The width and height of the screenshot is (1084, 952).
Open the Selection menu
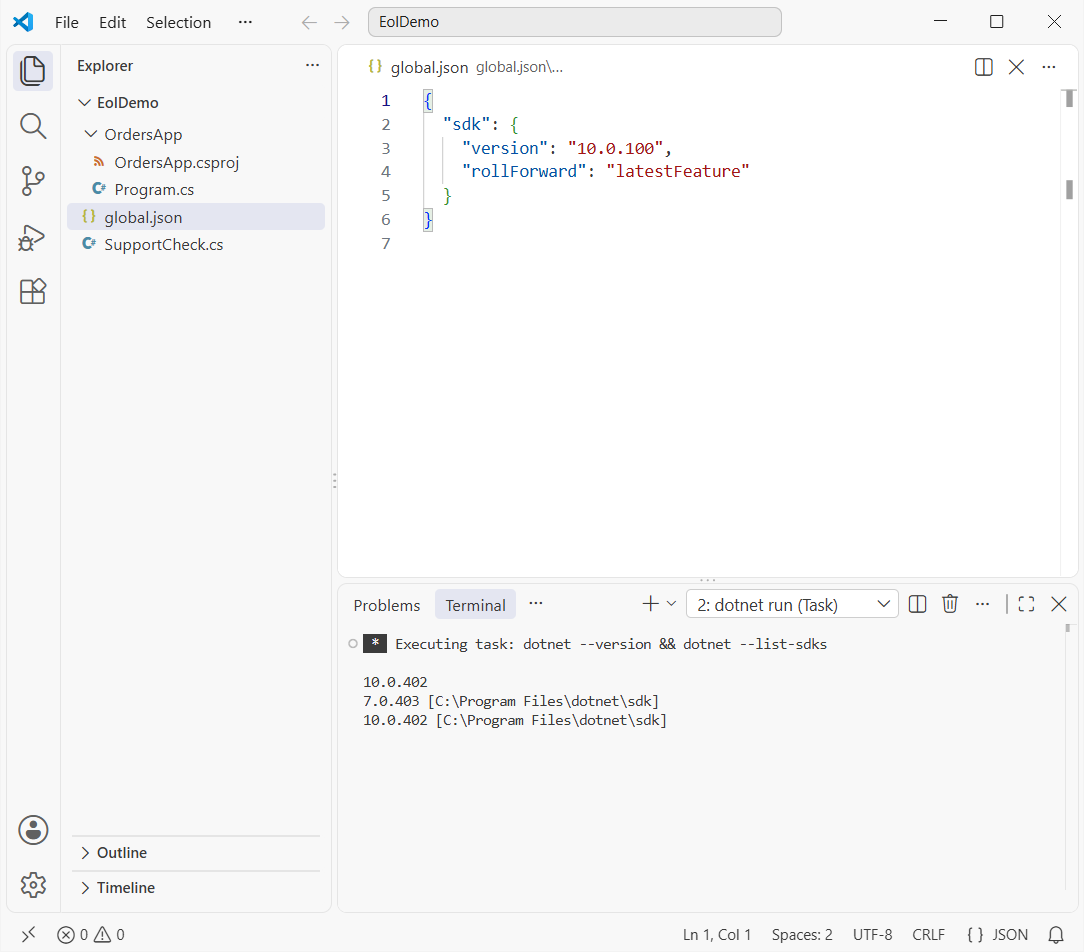coord(178,22)
